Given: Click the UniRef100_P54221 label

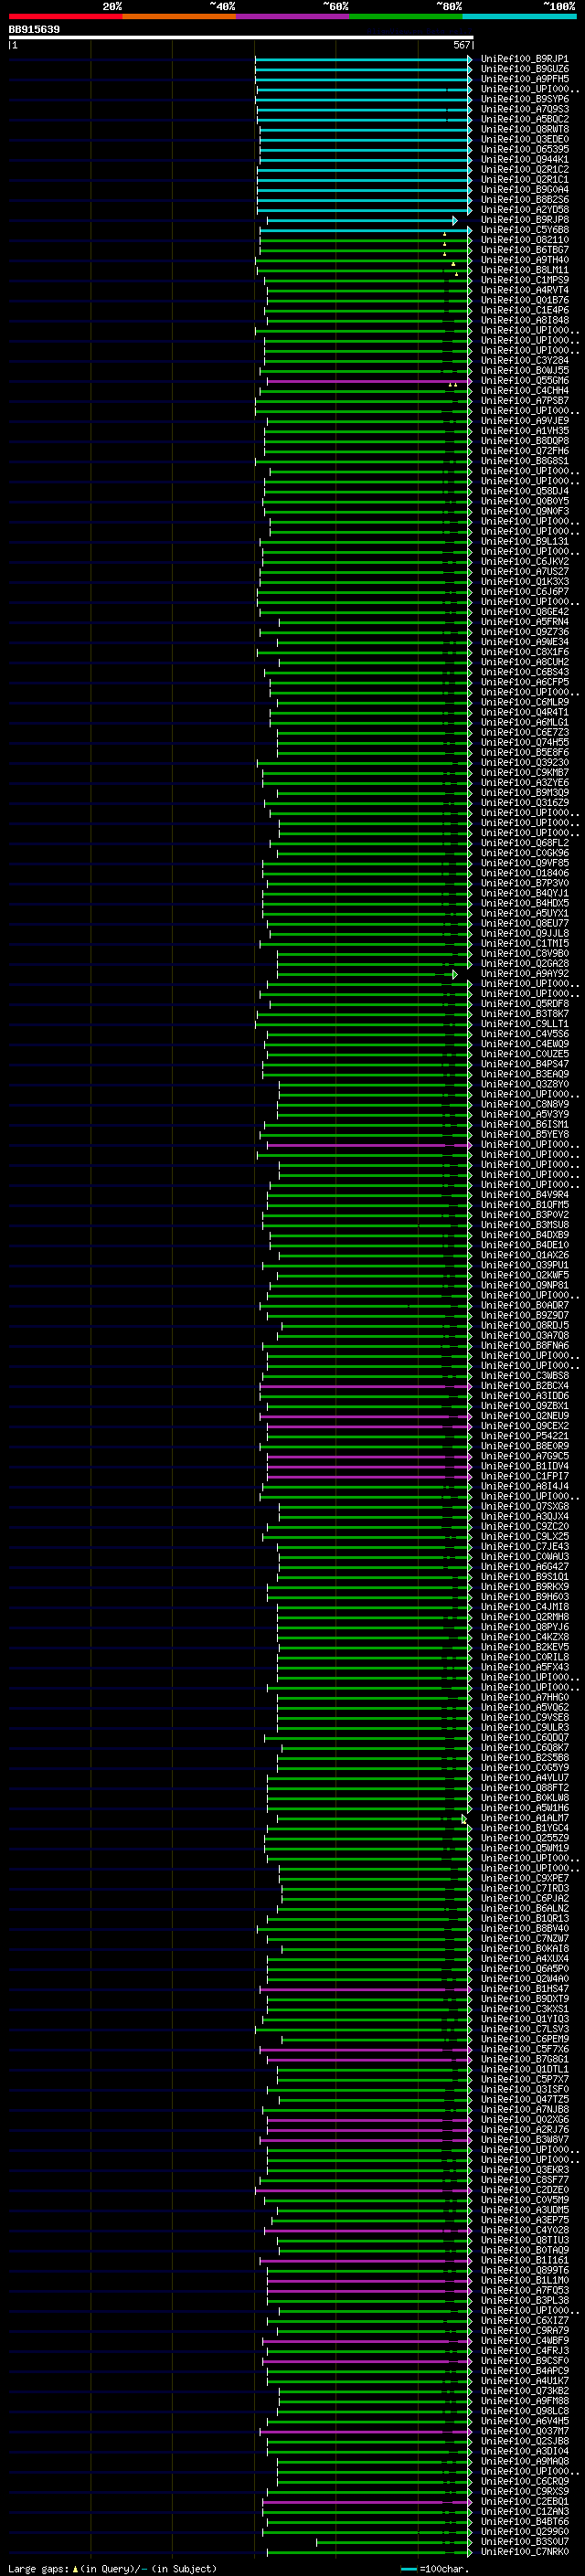Looking at the screenshot, I should coord(524,1436).
